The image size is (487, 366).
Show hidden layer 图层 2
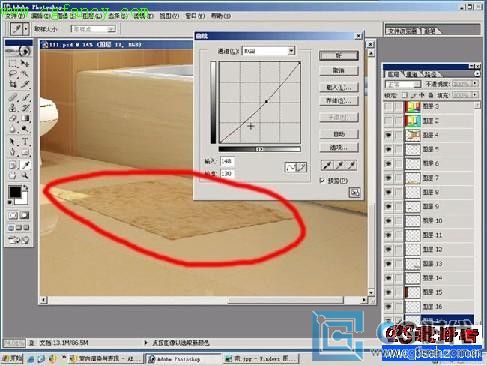point(388,121)
